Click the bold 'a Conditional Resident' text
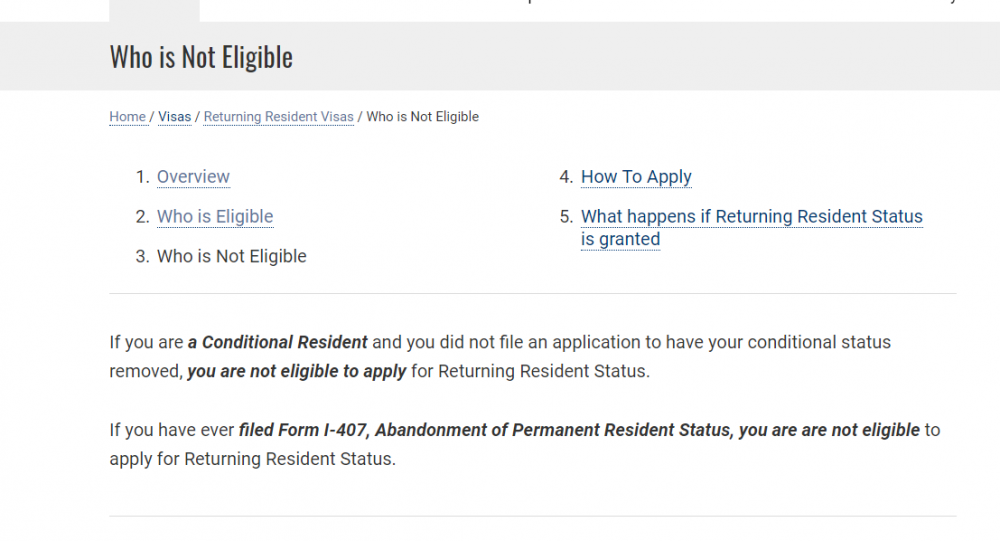 278,342
